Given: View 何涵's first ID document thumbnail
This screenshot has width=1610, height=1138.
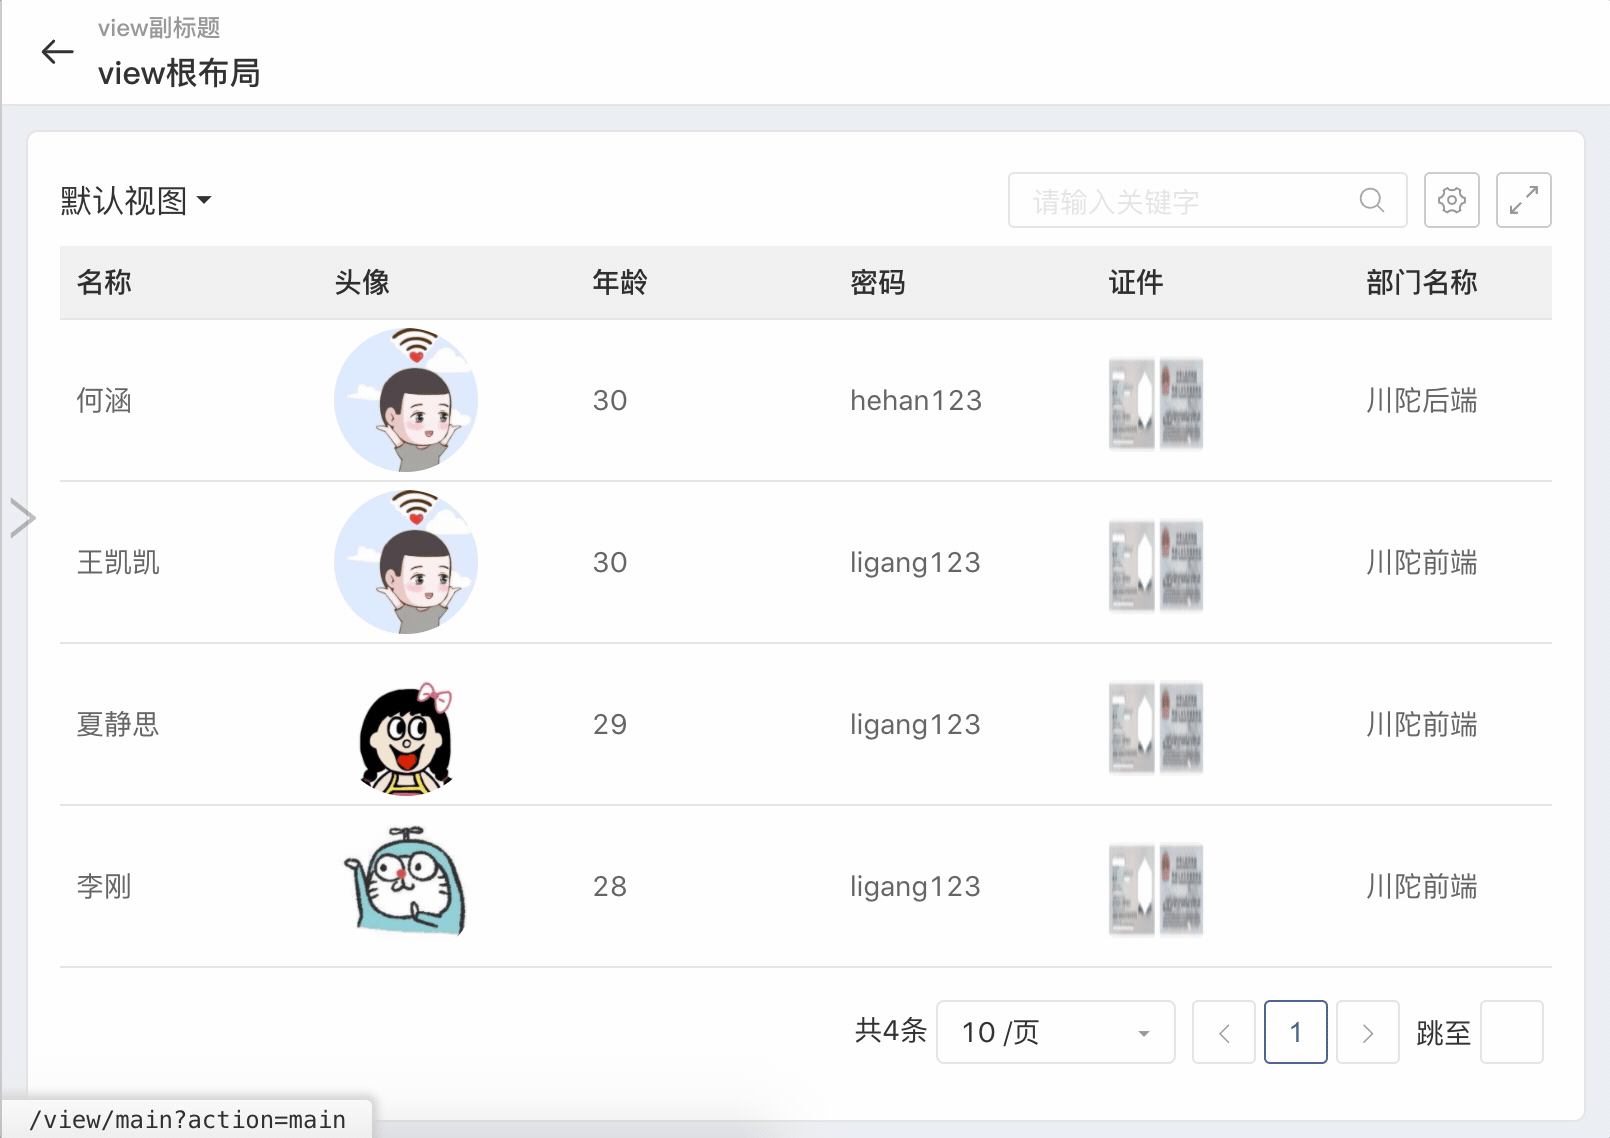Looking at the screenshot, I should [1132, 404].
